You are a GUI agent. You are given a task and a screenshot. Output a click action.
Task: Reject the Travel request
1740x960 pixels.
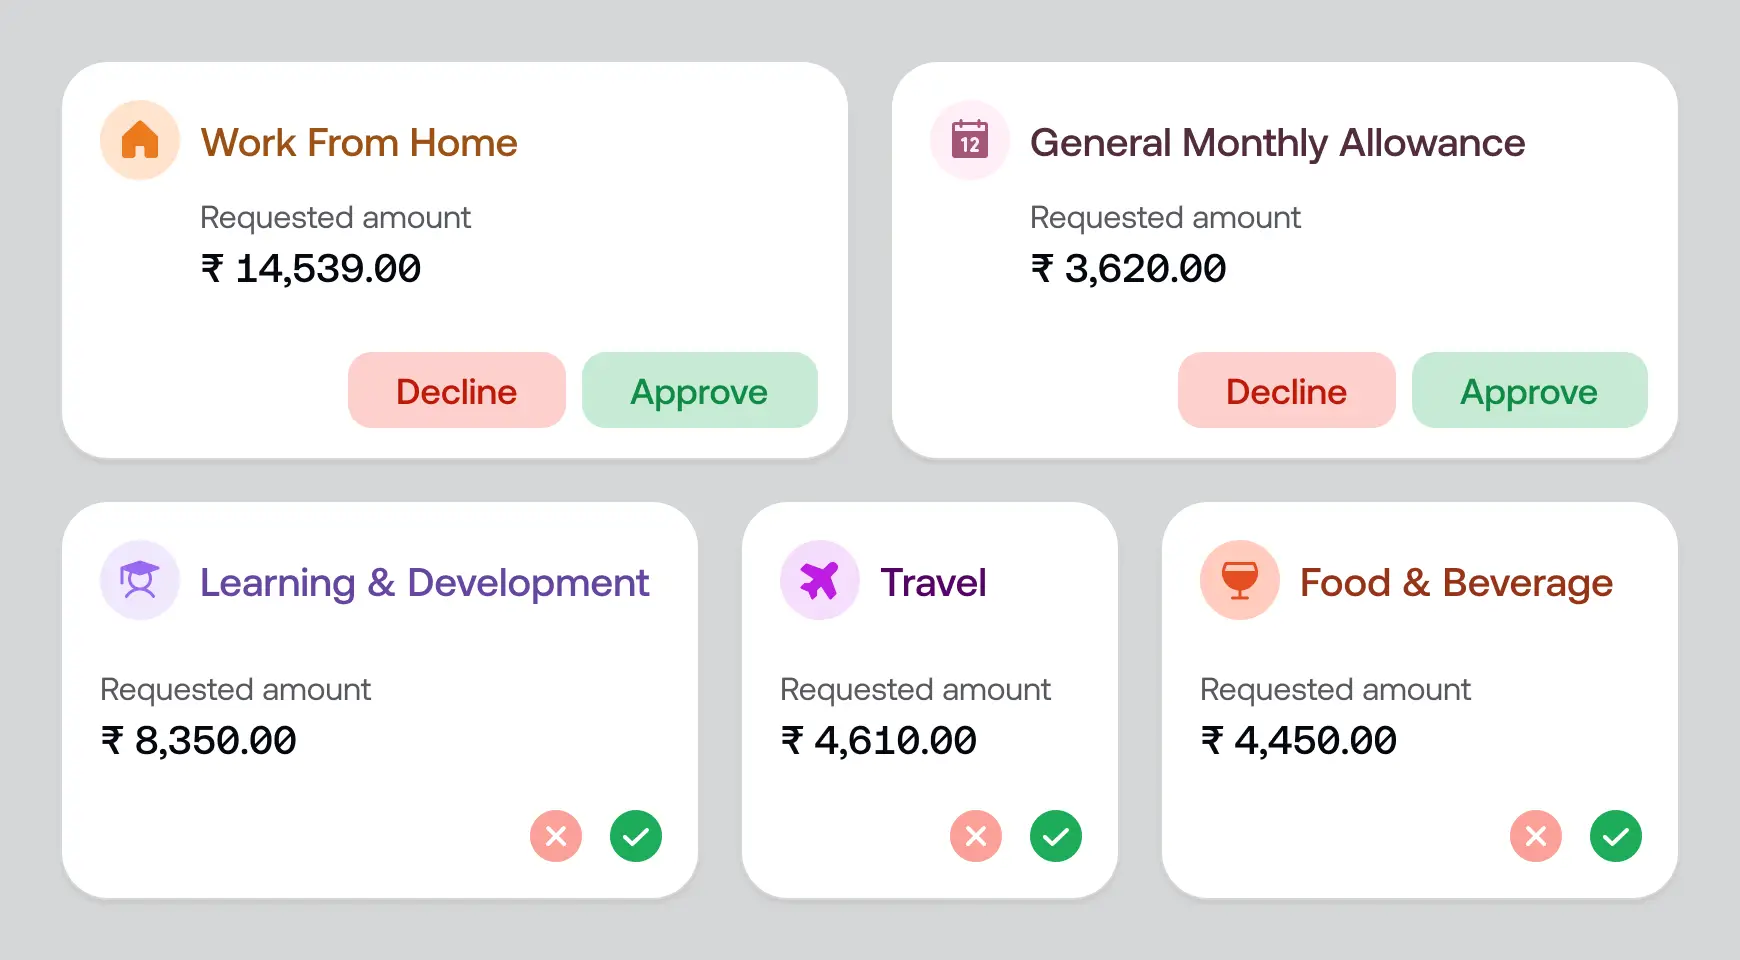point(976,836)
